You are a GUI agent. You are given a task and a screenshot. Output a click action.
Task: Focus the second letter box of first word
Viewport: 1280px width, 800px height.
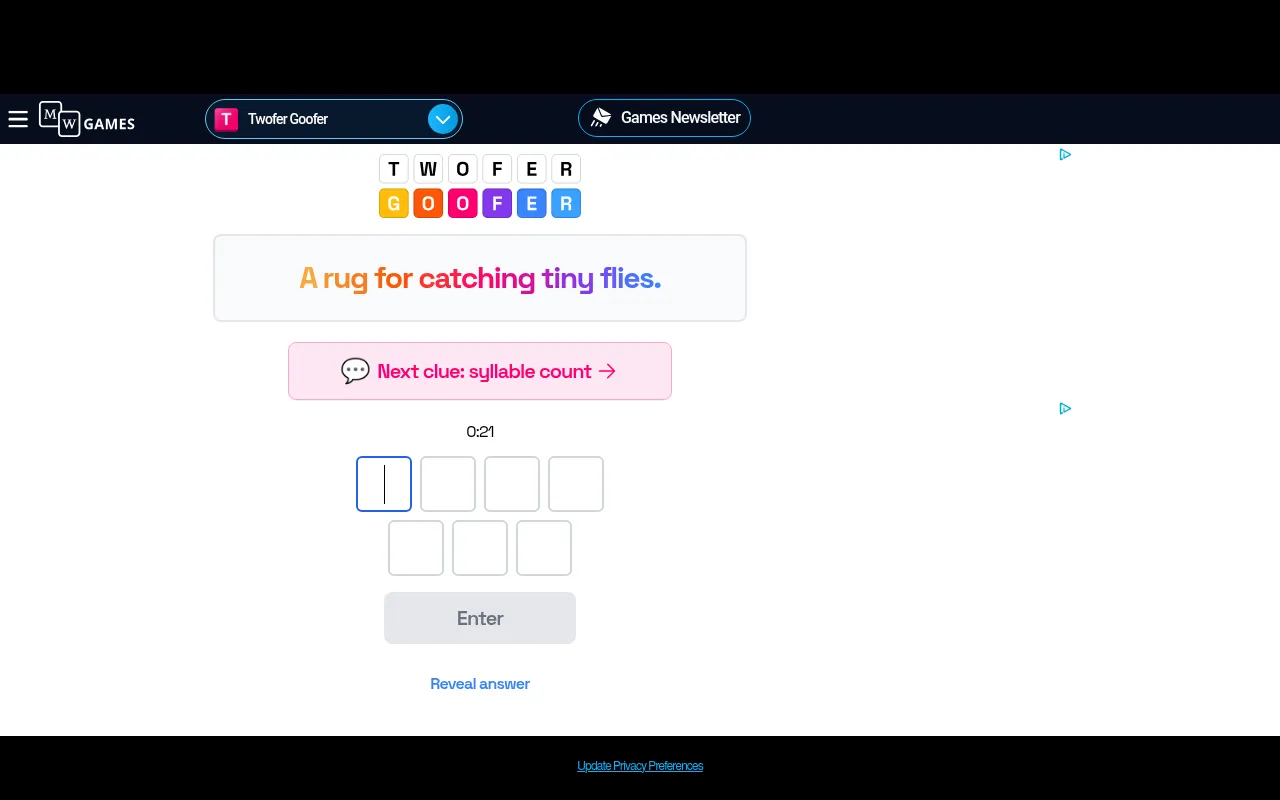coord(448,484)
